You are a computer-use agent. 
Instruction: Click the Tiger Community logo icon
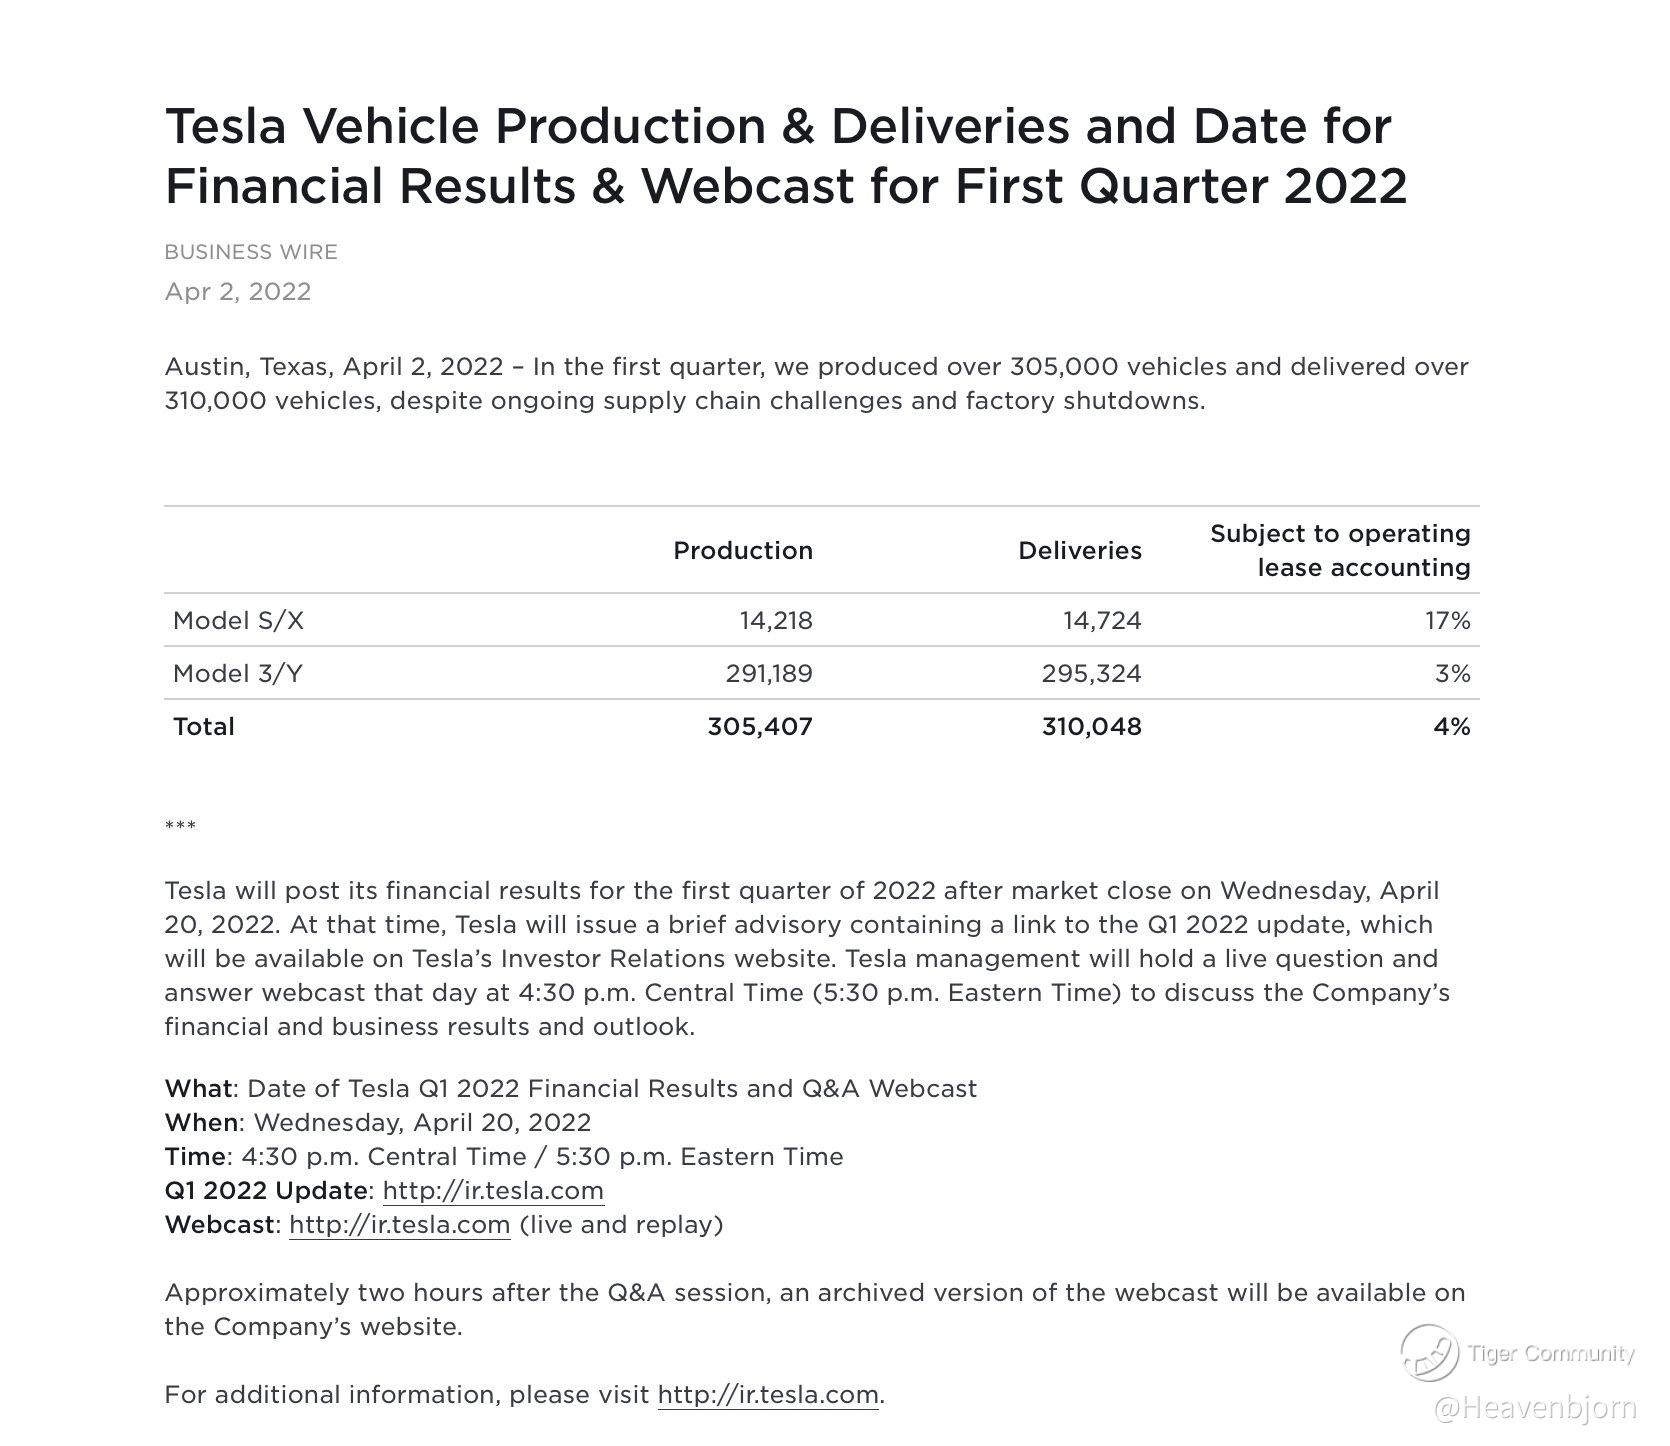[1429, 1351]
